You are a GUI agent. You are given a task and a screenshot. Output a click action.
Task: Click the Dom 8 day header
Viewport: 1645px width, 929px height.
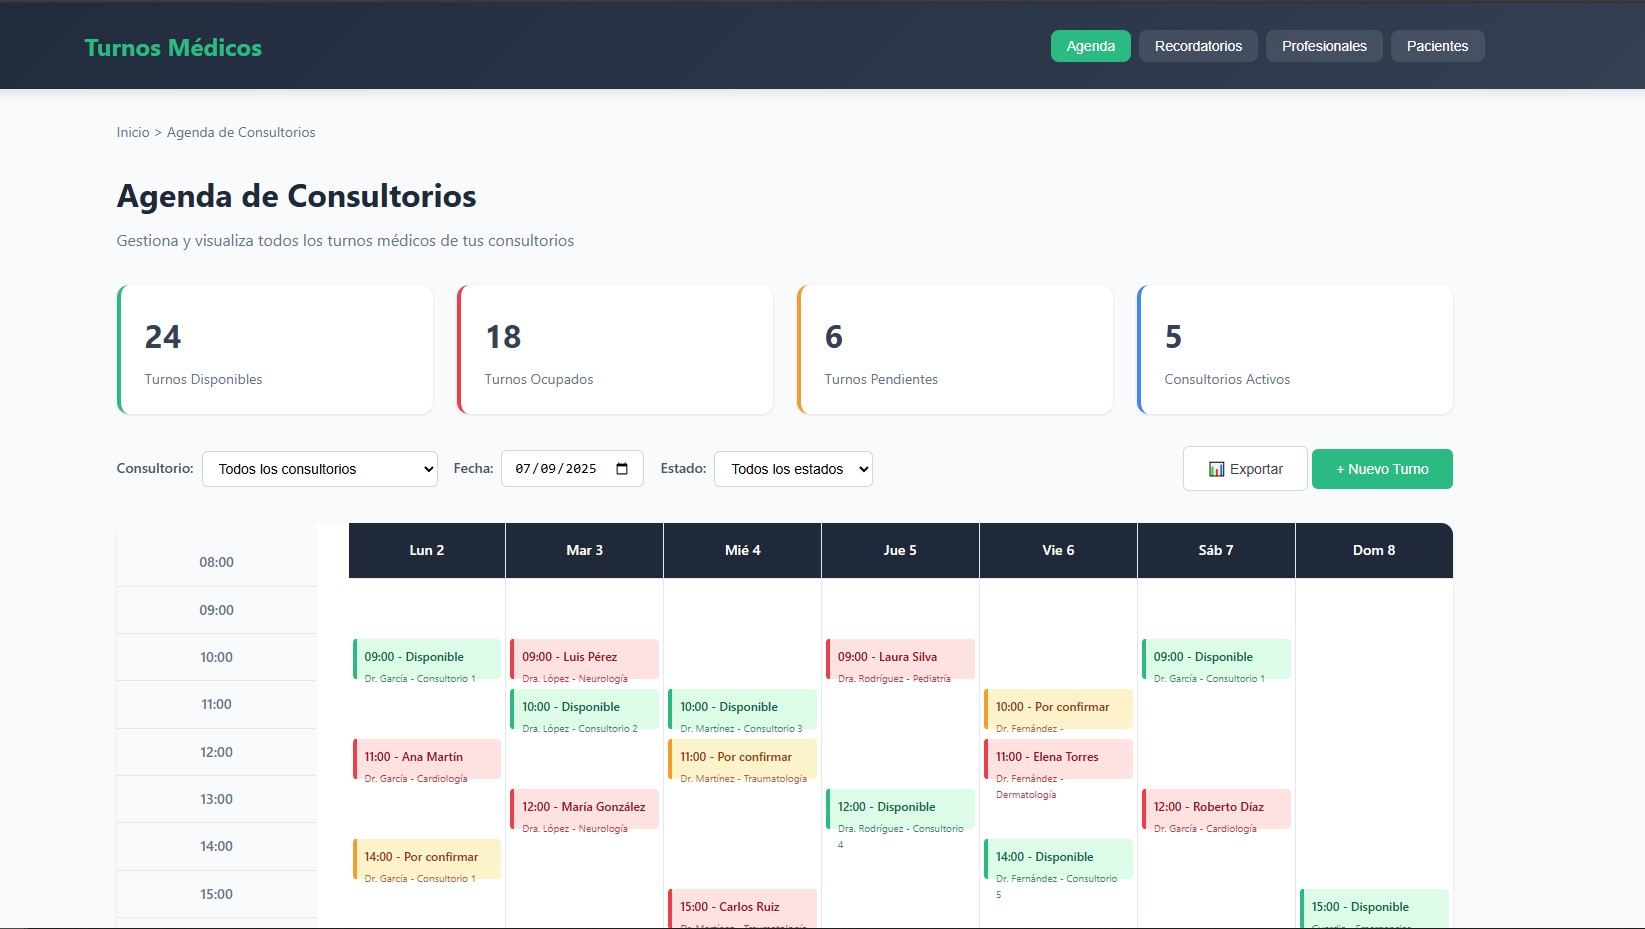tap(1374, 550)
